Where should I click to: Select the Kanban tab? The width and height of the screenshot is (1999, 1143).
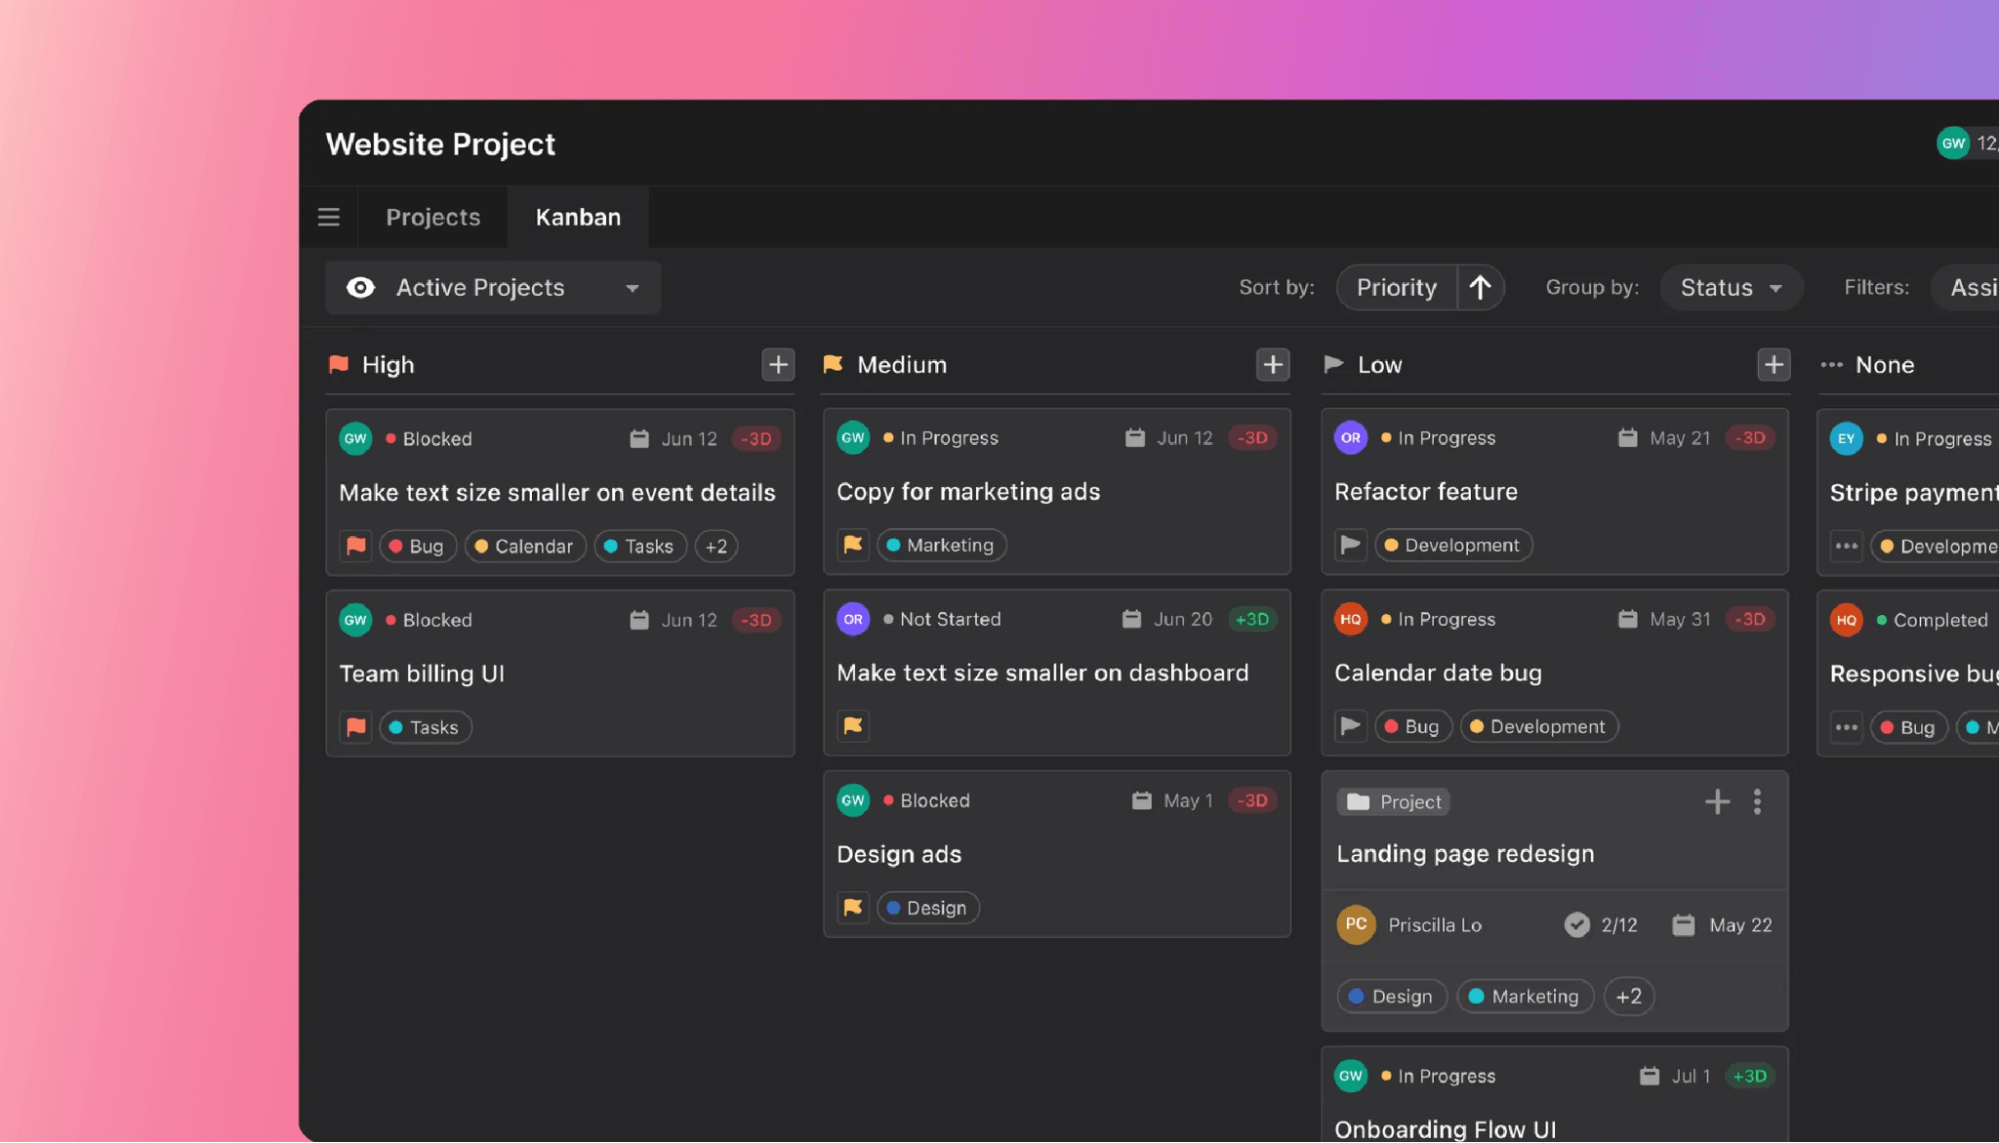click(x=578, y=217)
